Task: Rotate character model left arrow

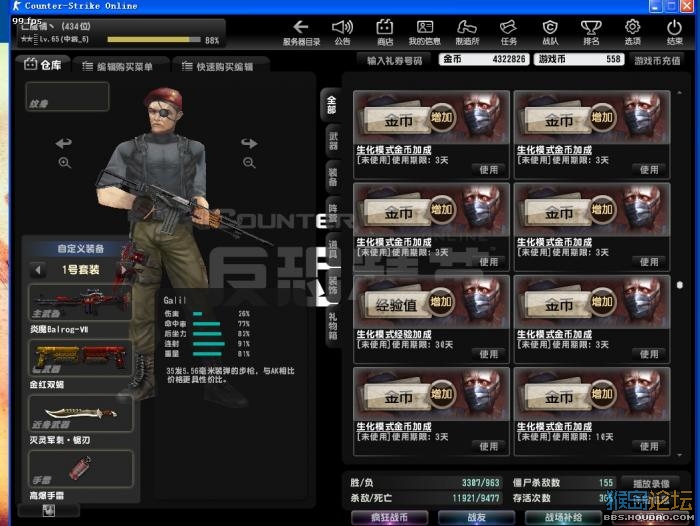Action: click(x=64, y=143)
